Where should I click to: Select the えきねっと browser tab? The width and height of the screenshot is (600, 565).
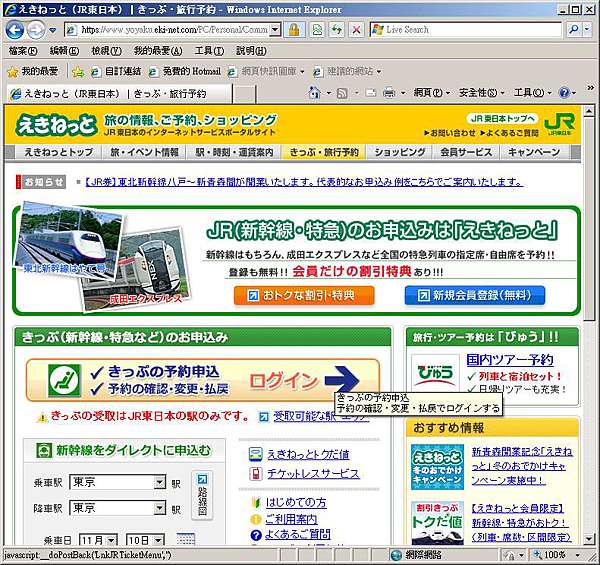pyautogui.click(x=119, y=94)
